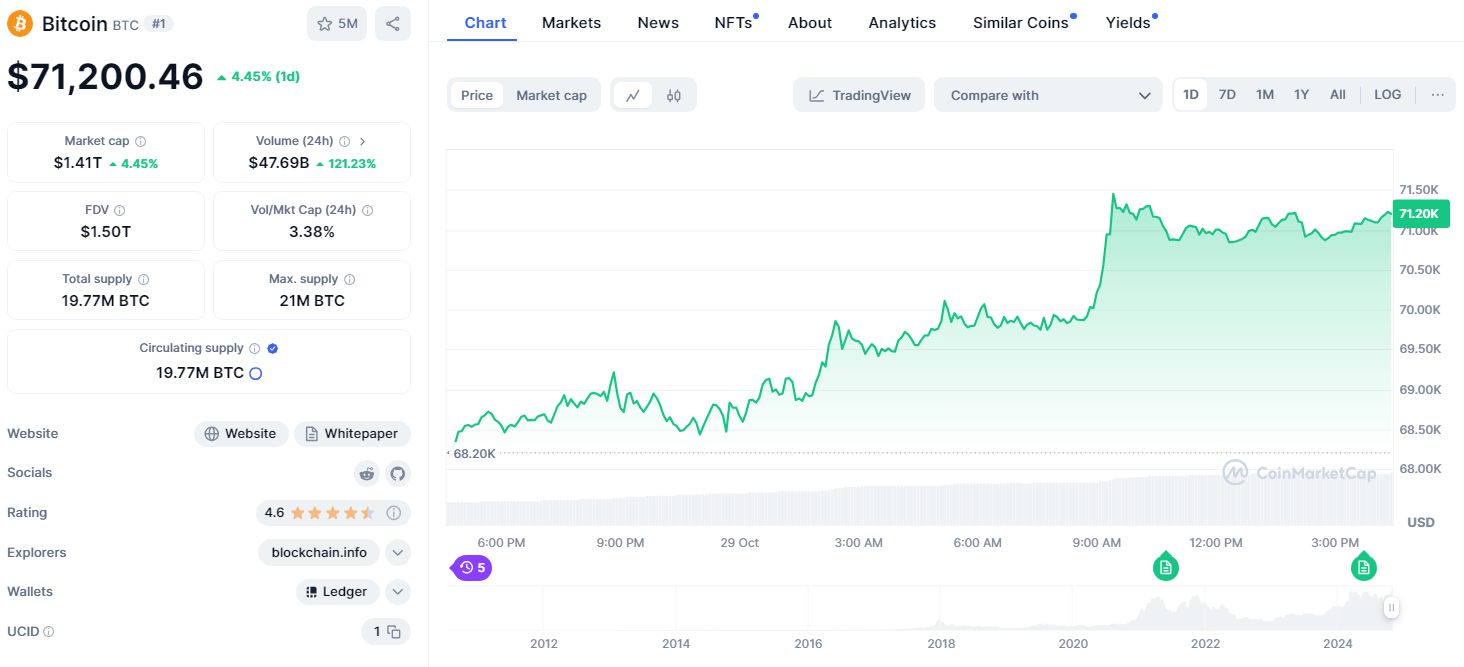Switch chart to Market cap view

point(551,95)
